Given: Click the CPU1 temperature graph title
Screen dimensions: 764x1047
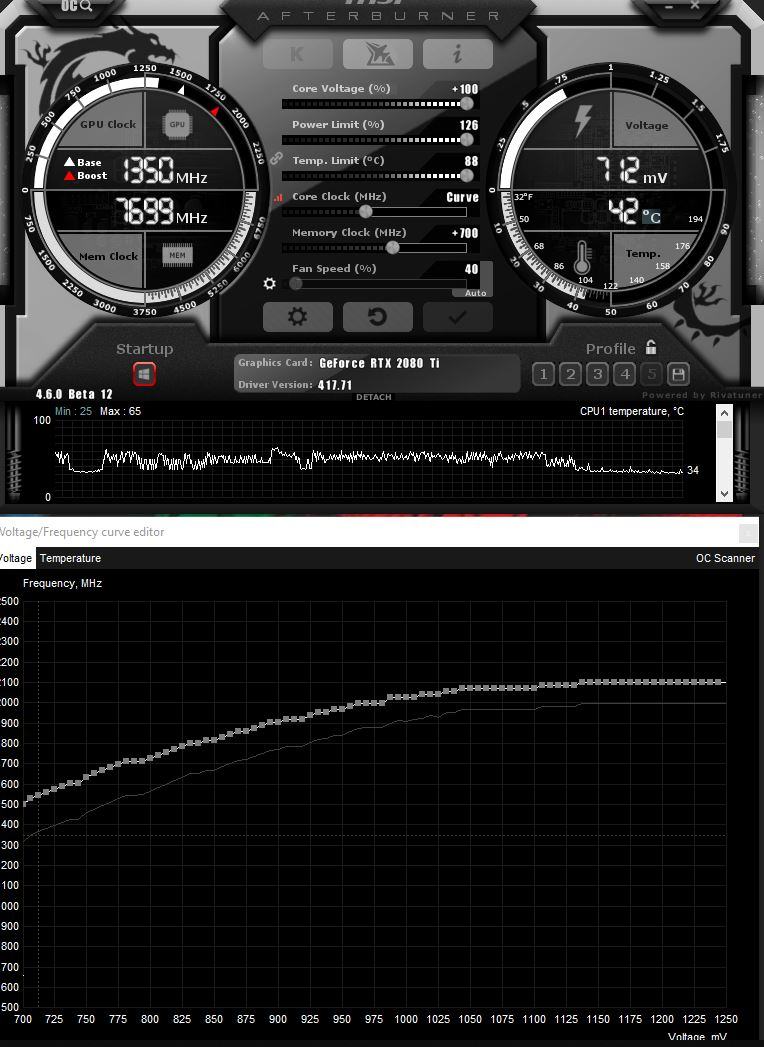Looking at the screenshot, I should (x=632, y=411).
